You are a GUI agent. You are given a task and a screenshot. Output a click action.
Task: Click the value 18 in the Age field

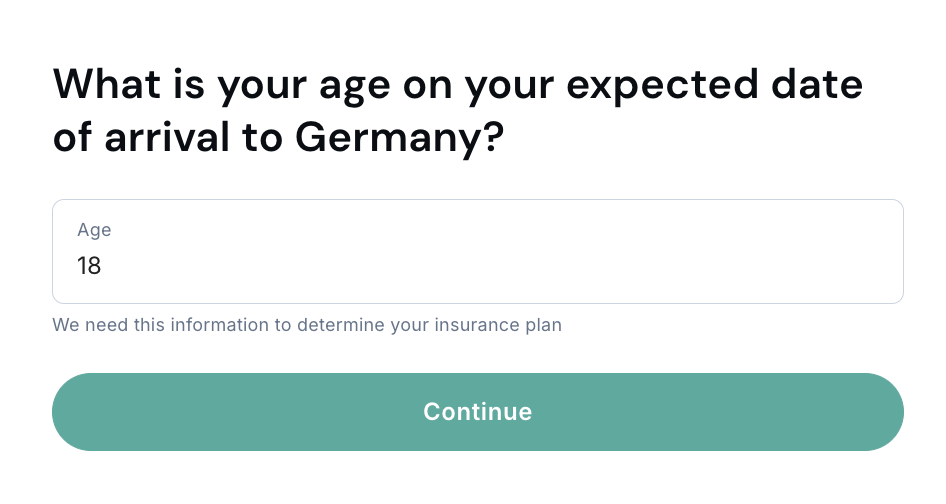click(89, 267)
